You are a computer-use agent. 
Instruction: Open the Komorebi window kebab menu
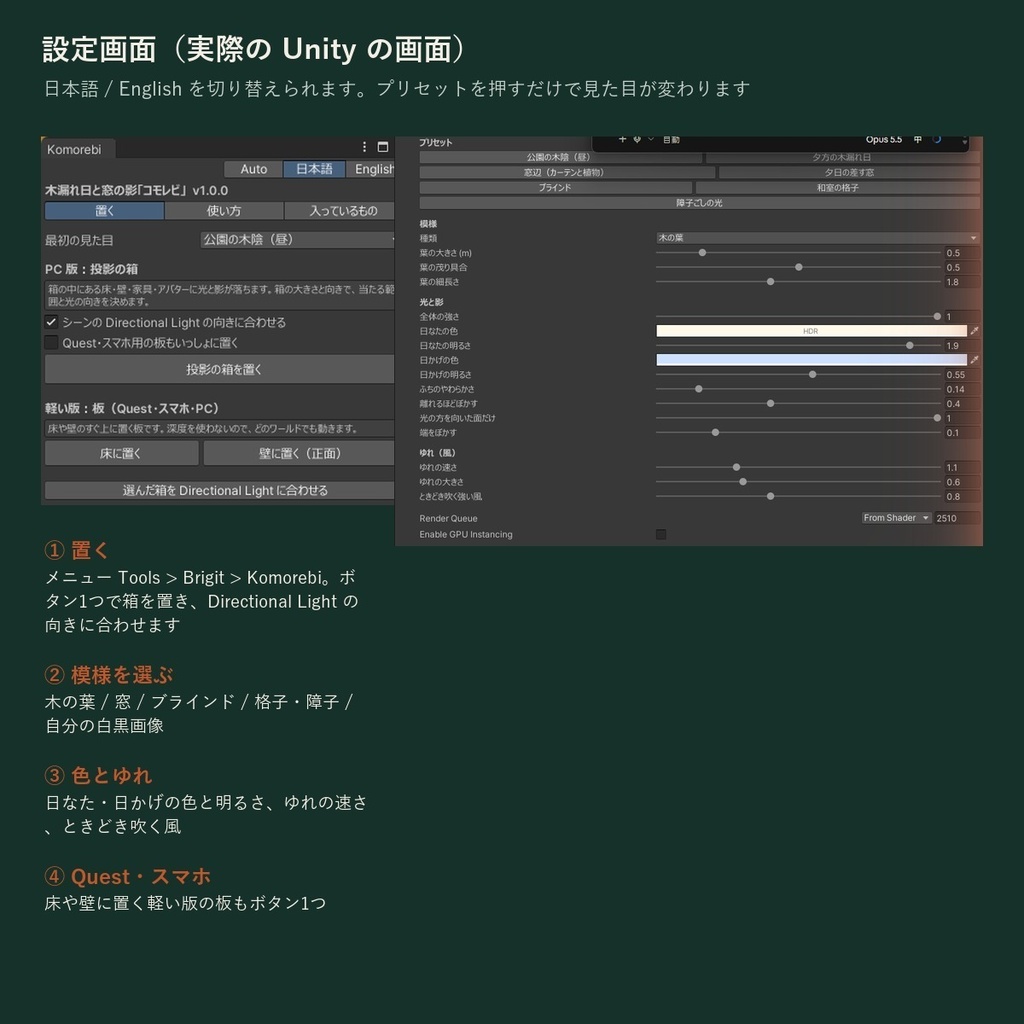click(x=364, y=147)
